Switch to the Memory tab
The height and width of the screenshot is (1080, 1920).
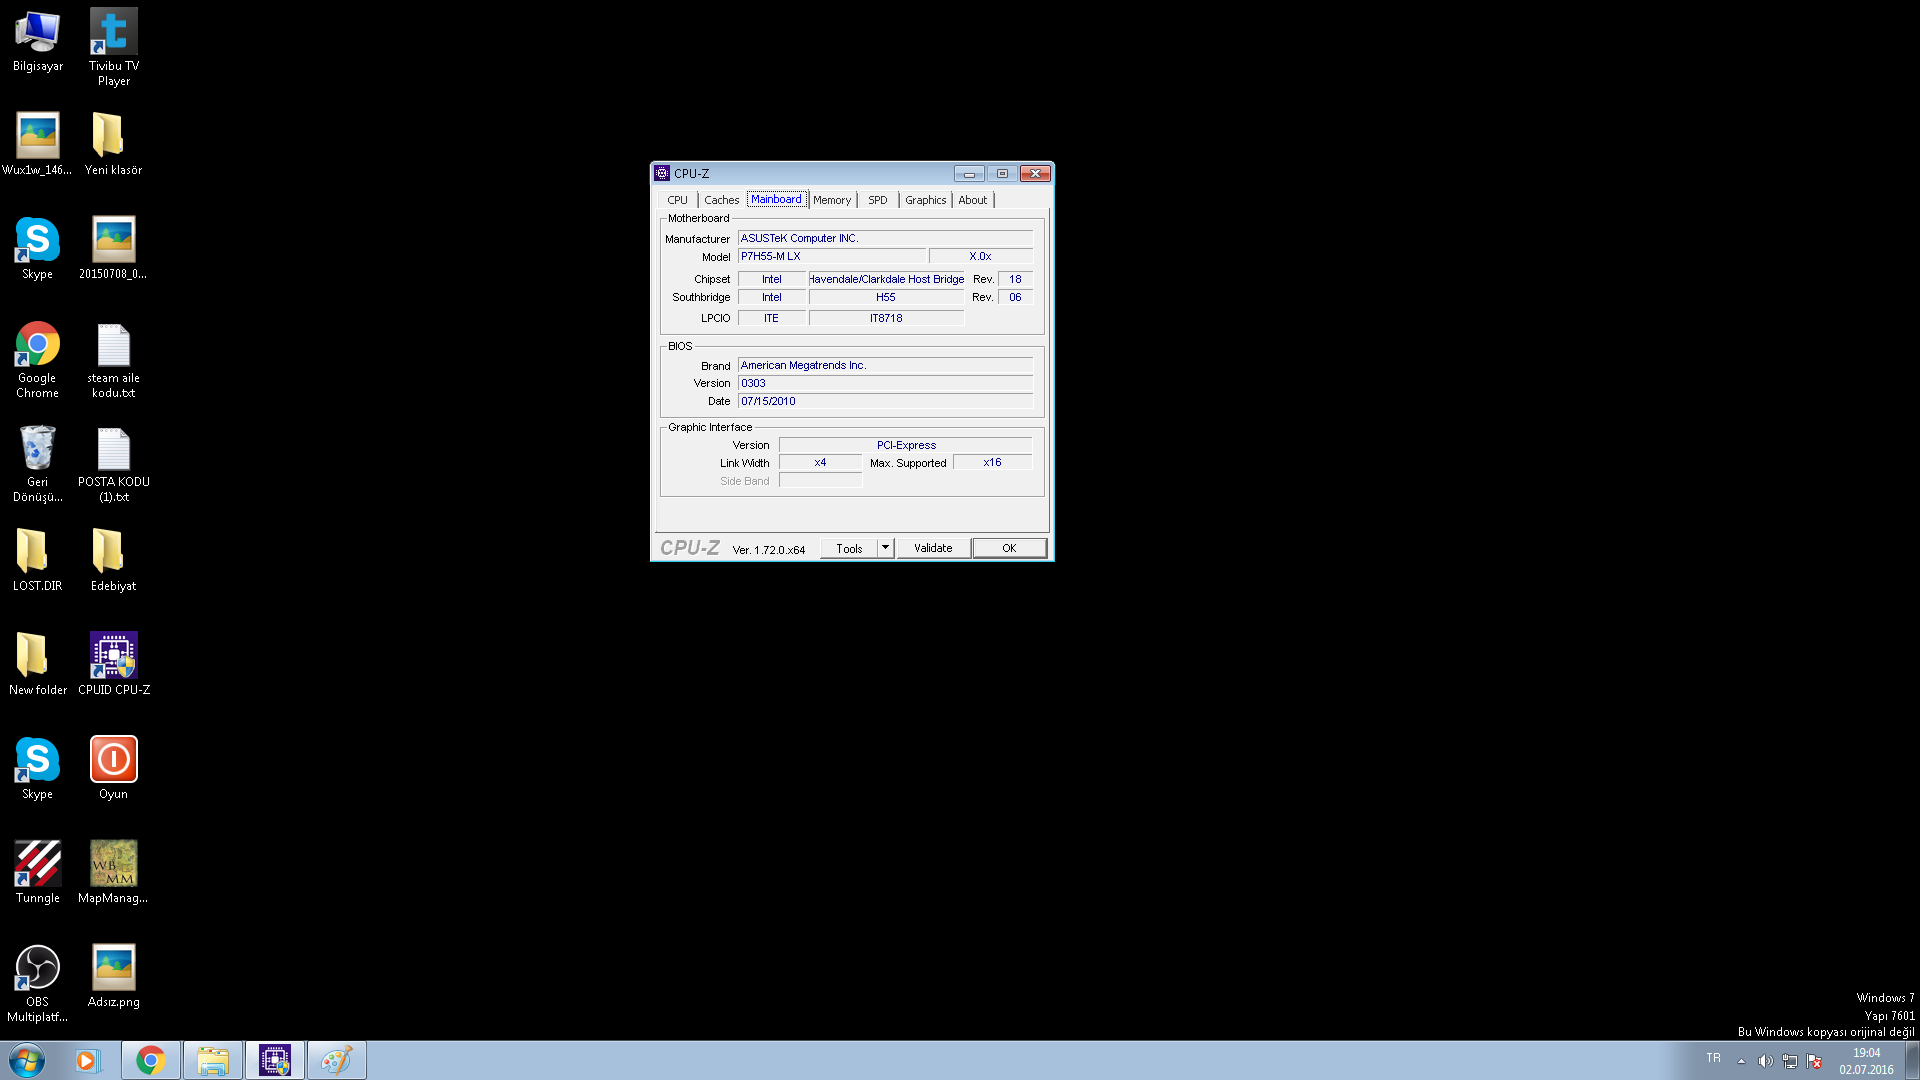click(831, 200)
